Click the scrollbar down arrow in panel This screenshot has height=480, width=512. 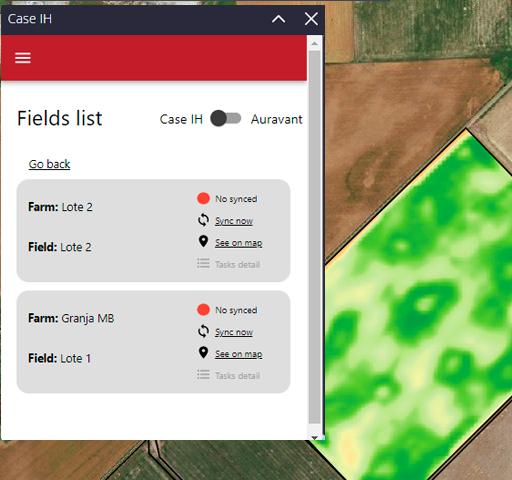click(x=314, y=437)
